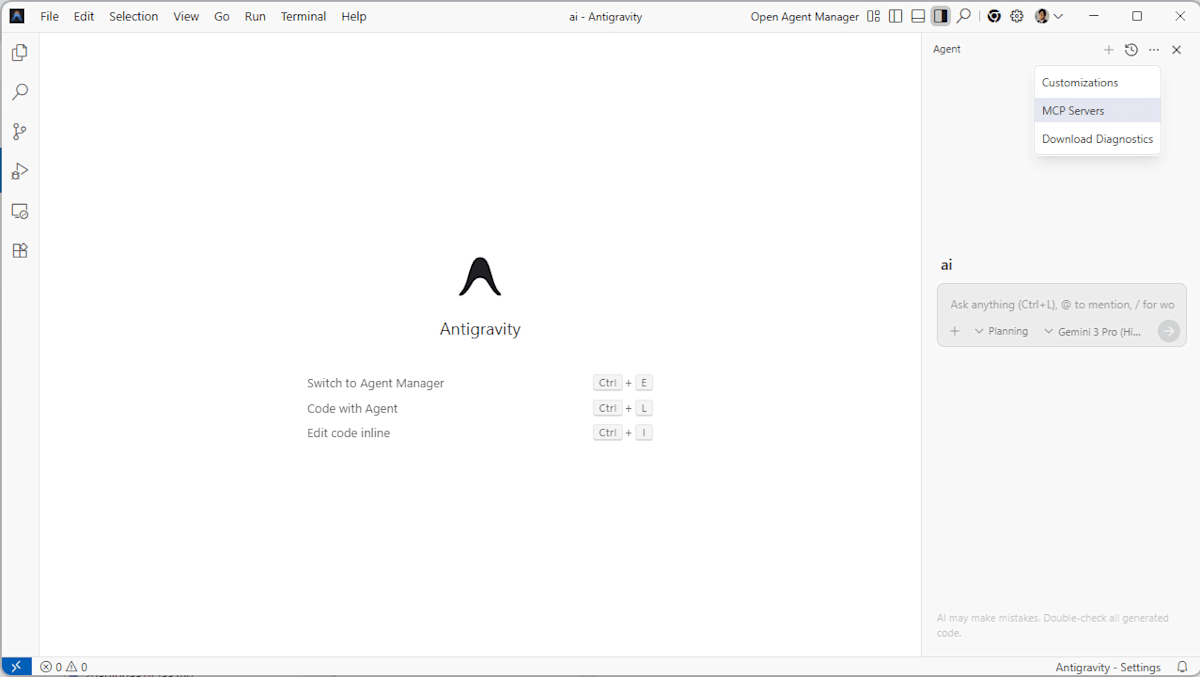The height and width of the screenshot is (677, 1200).
Task: Open the File menu
Action: pos(49,16)
